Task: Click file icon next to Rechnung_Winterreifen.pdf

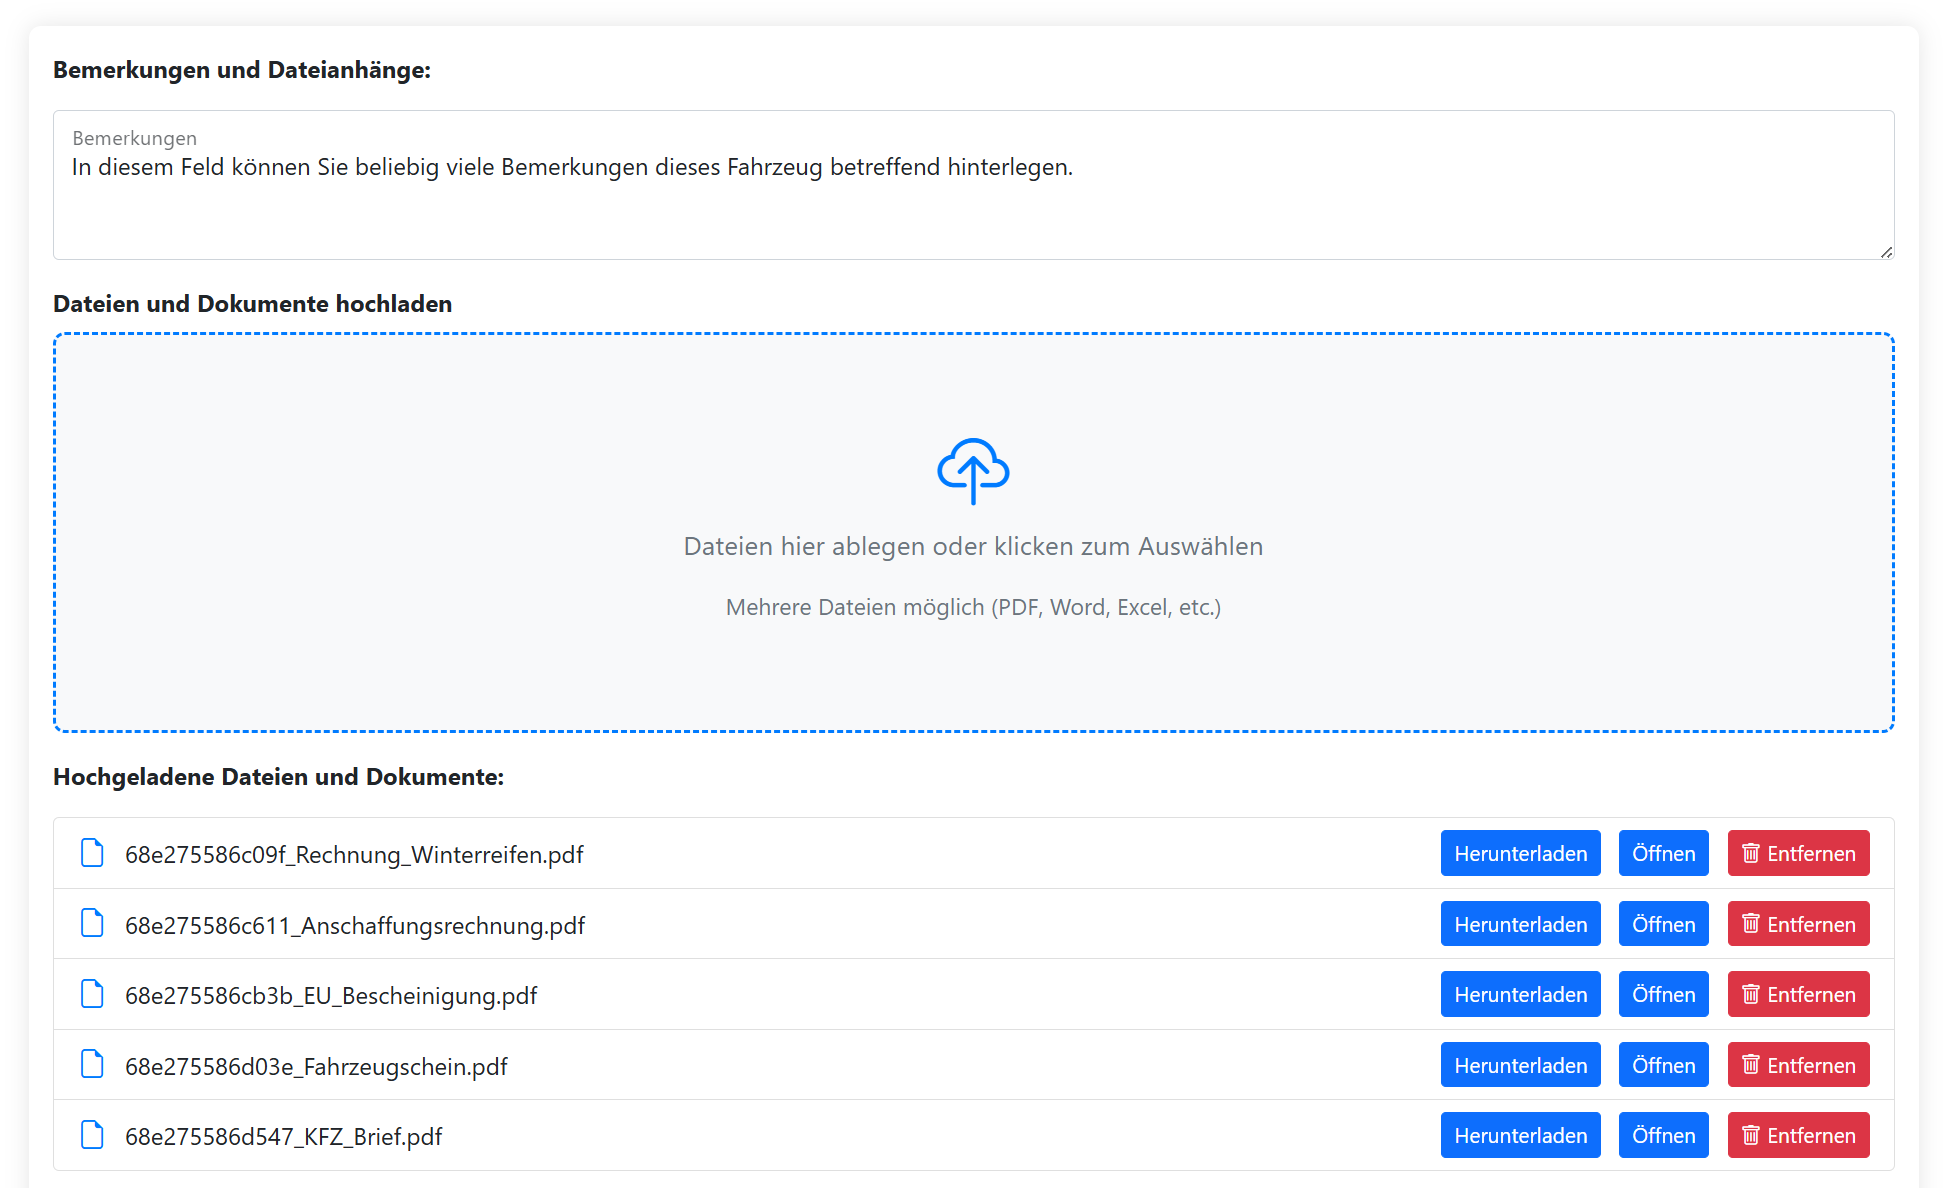Action: 92,853
